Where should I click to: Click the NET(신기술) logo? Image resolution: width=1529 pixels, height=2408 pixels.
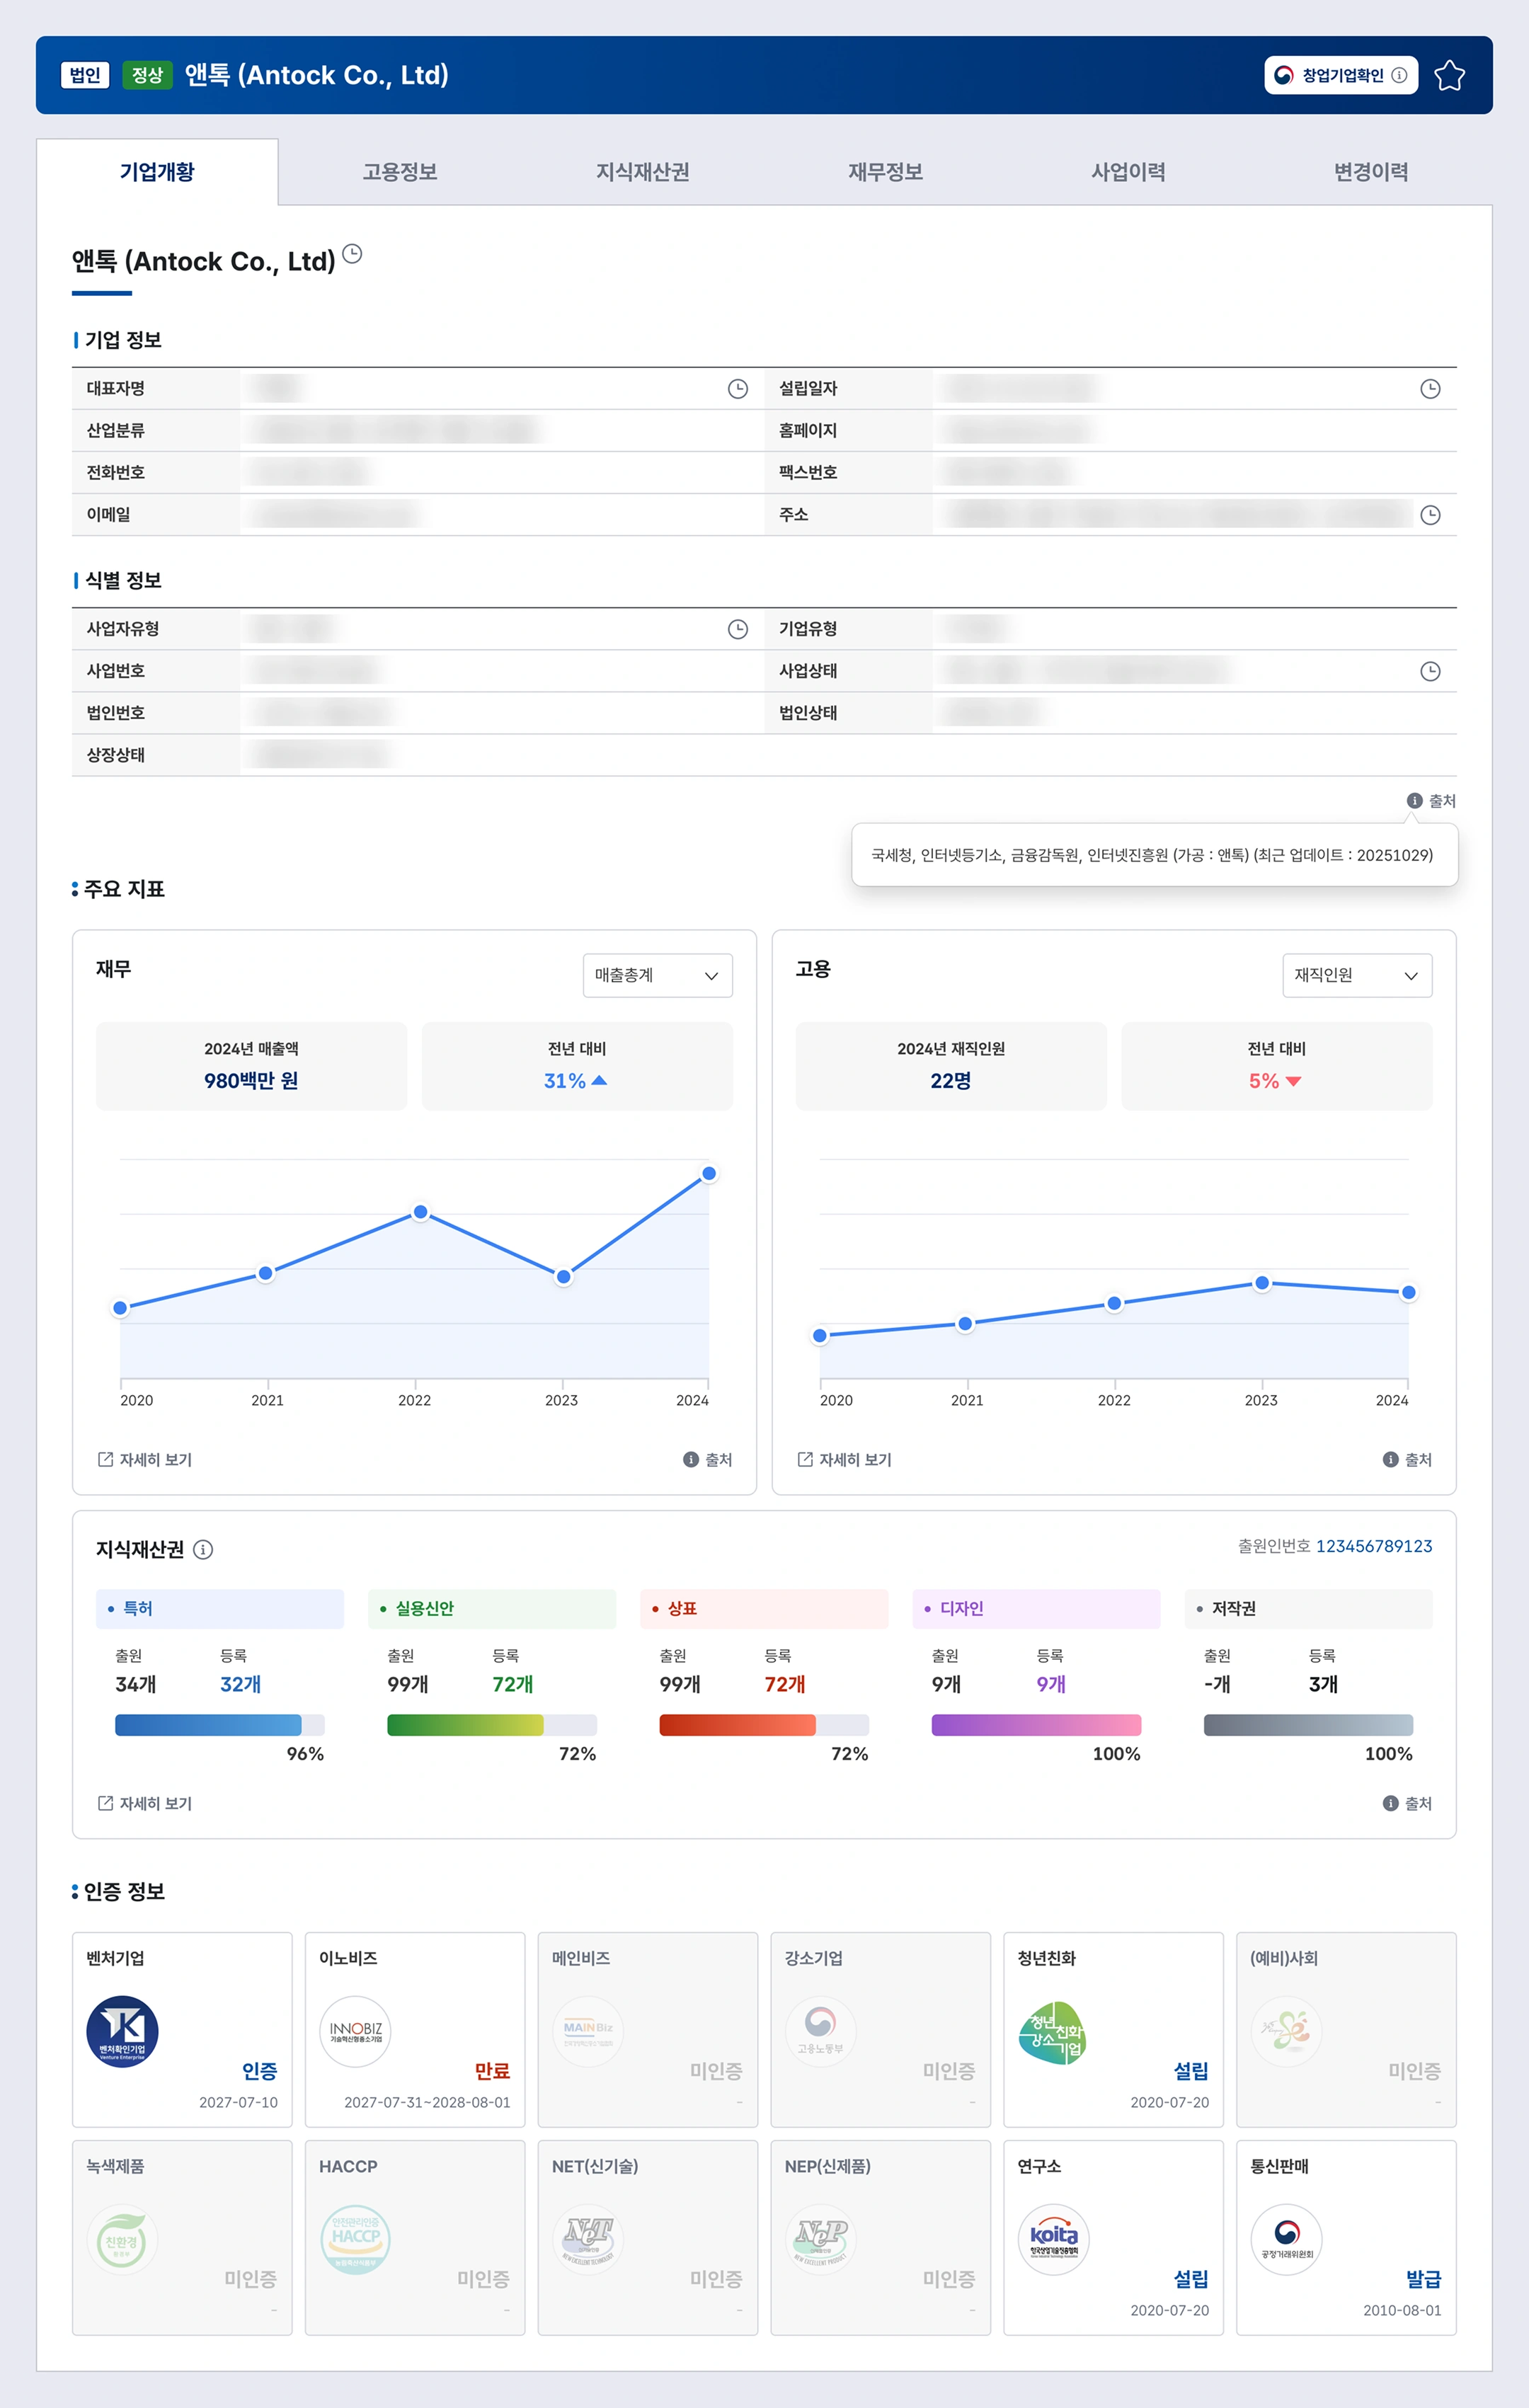click(x=588, y=2239)
